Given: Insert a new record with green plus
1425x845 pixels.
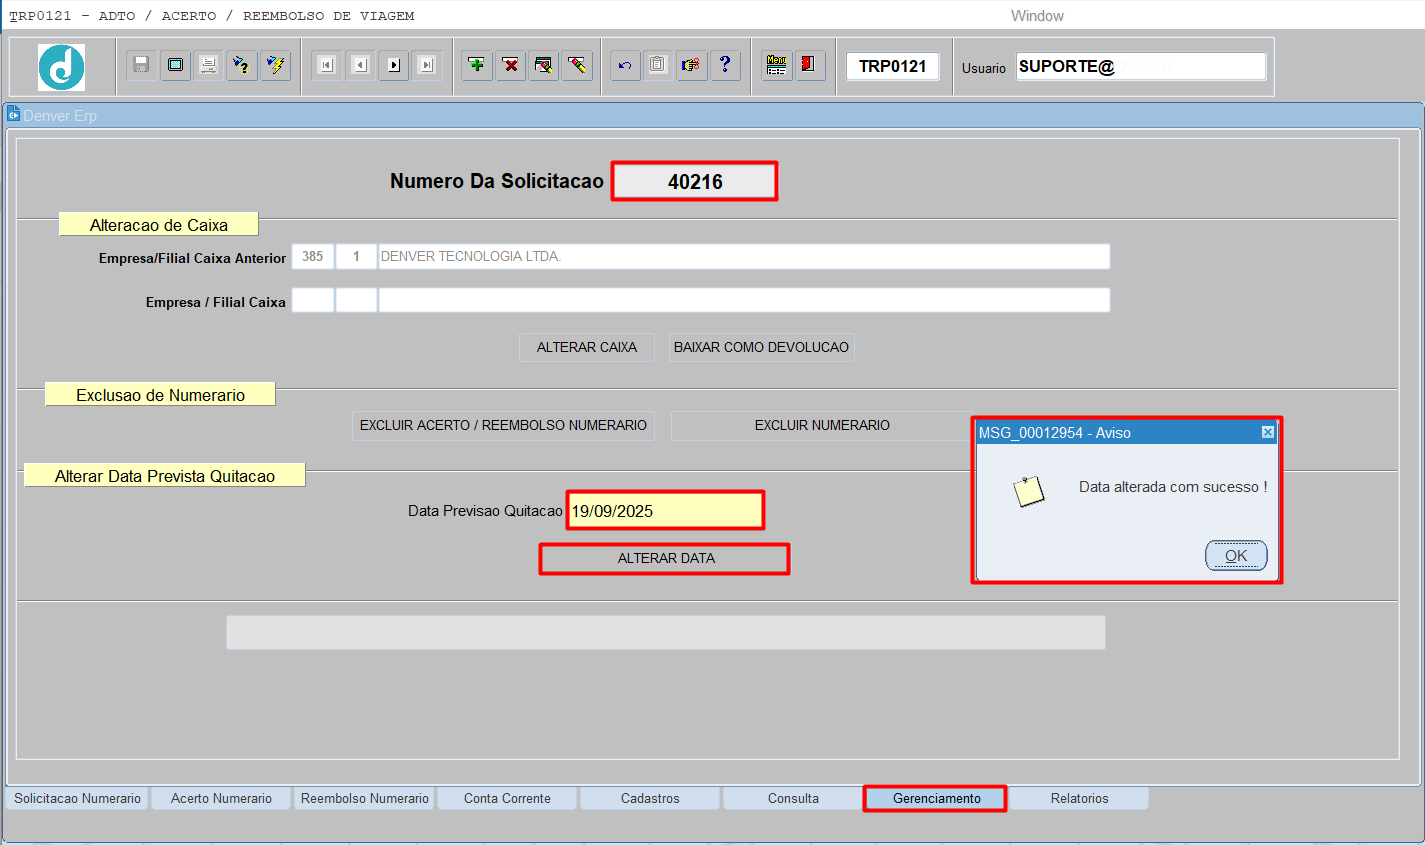Looking at the screenshot, I should [x=477, y=65].
